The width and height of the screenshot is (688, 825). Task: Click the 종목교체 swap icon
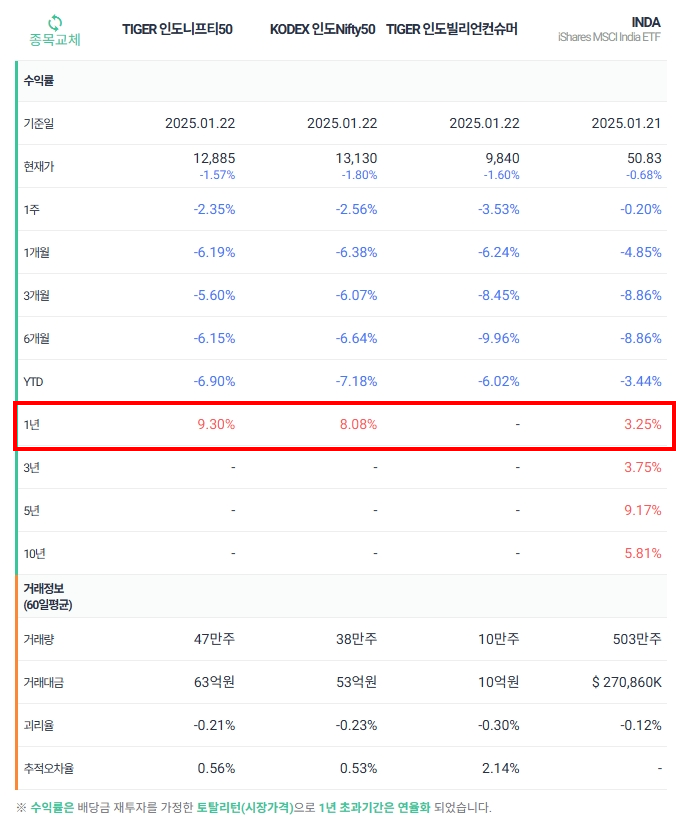pos(55,23)
